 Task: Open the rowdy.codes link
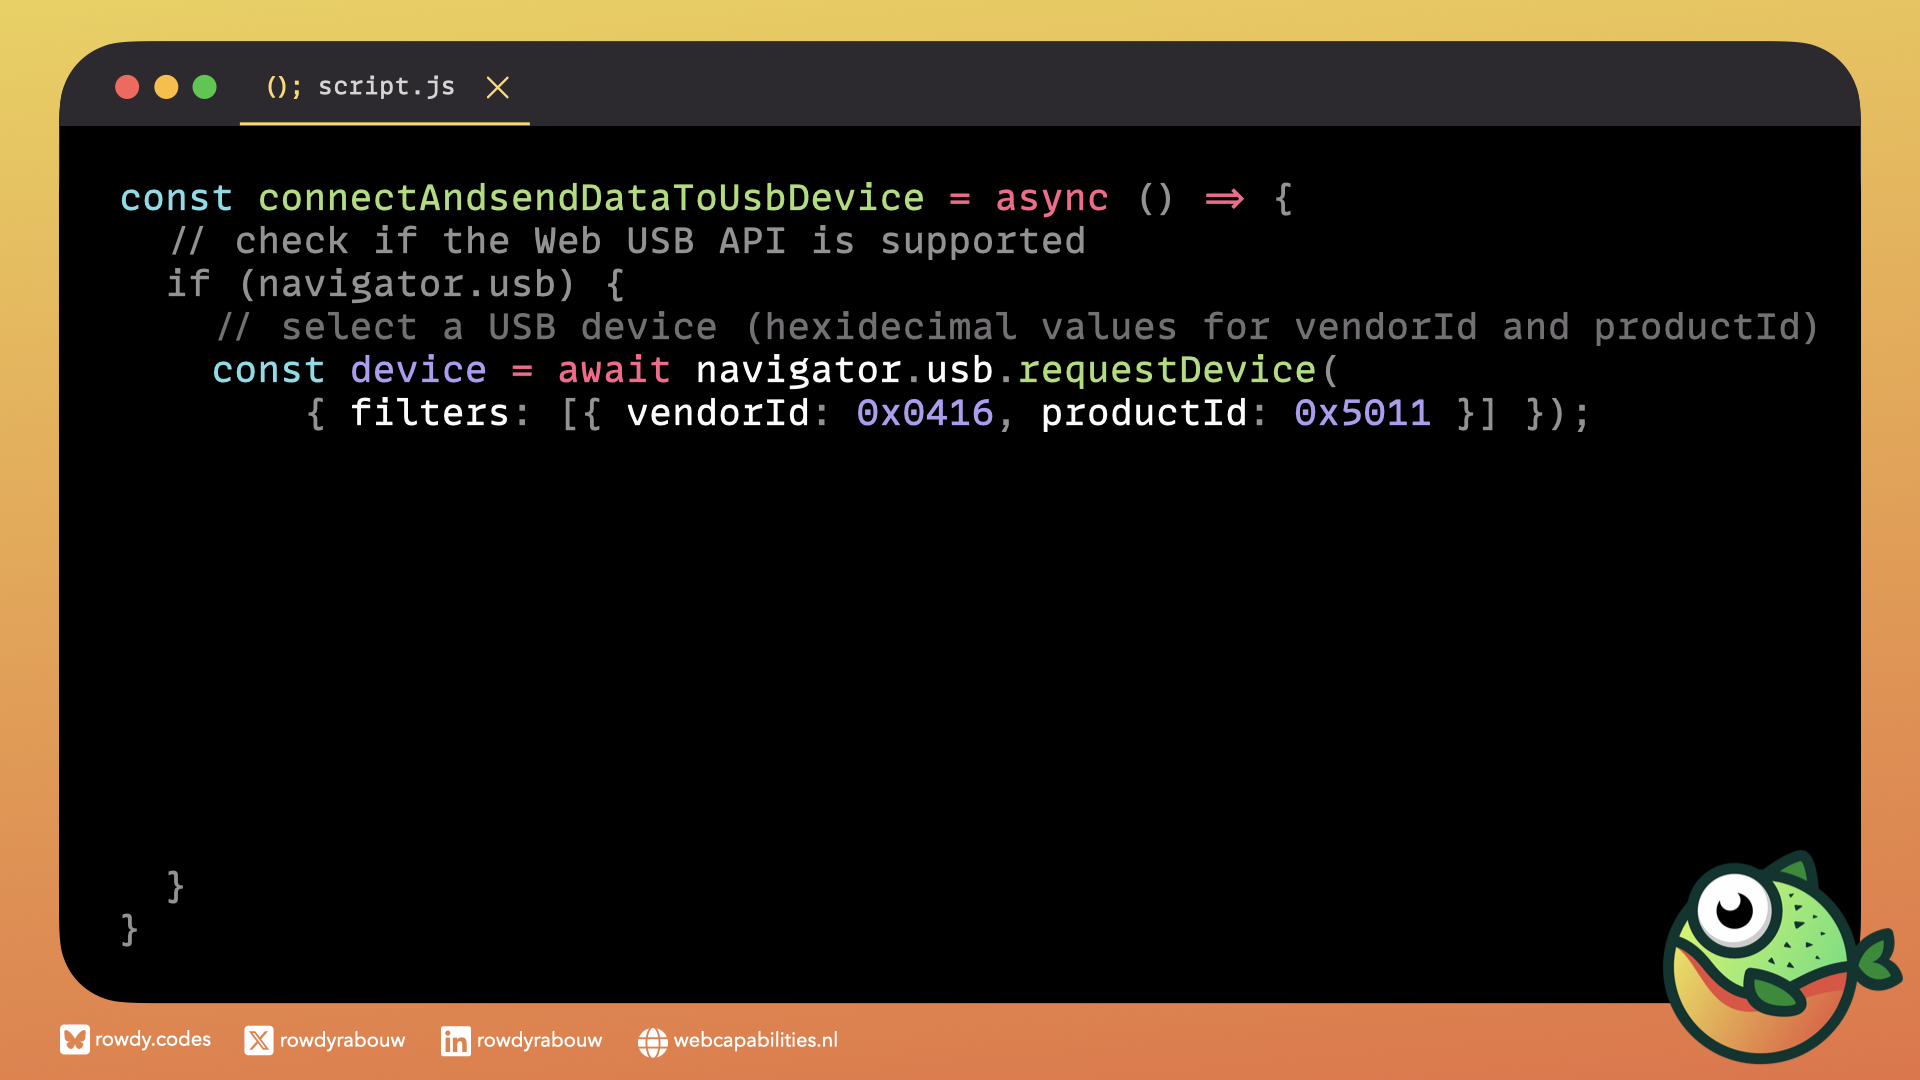click(153, 1040)
